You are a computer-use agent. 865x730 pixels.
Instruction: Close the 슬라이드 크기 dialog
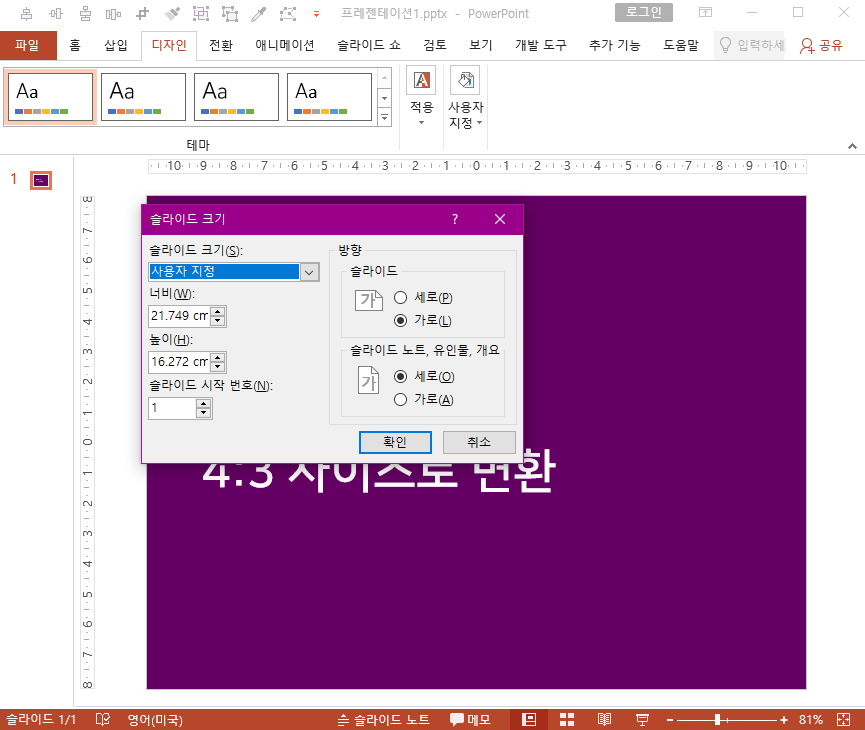(500, 220)
